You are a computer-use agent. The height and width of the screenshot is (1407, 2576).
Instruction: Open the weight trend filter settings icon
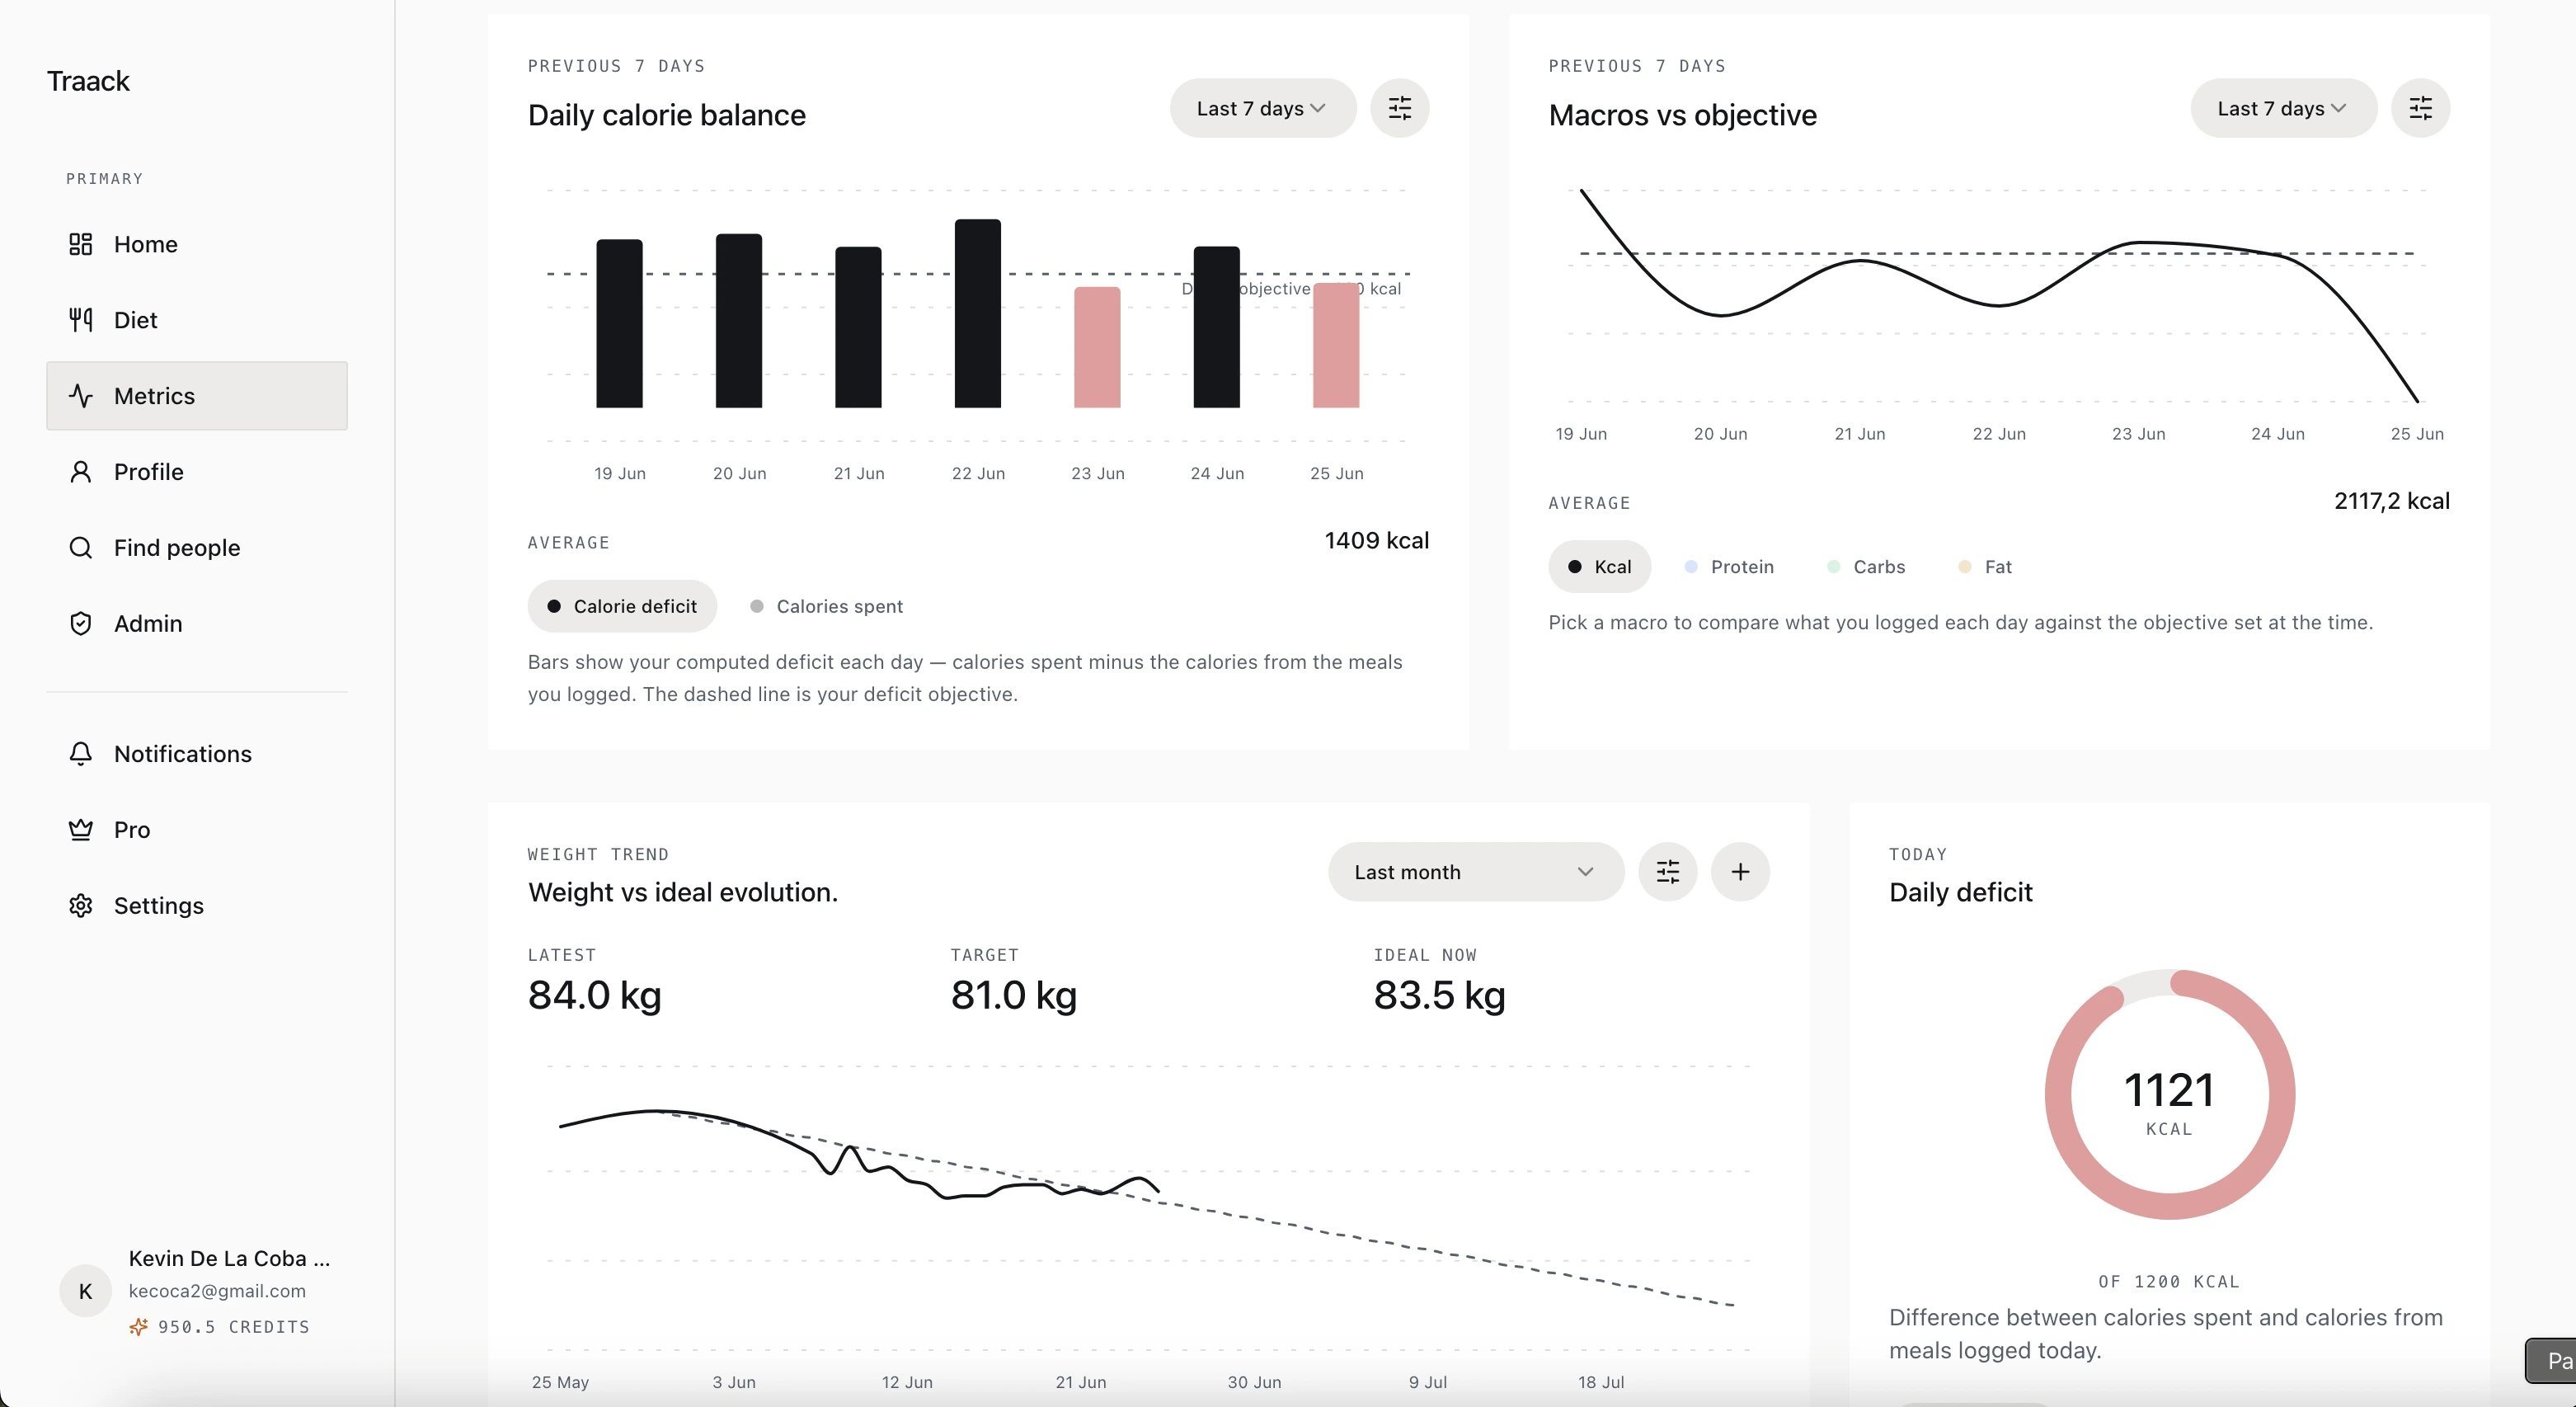click(x=1667, y=872)
